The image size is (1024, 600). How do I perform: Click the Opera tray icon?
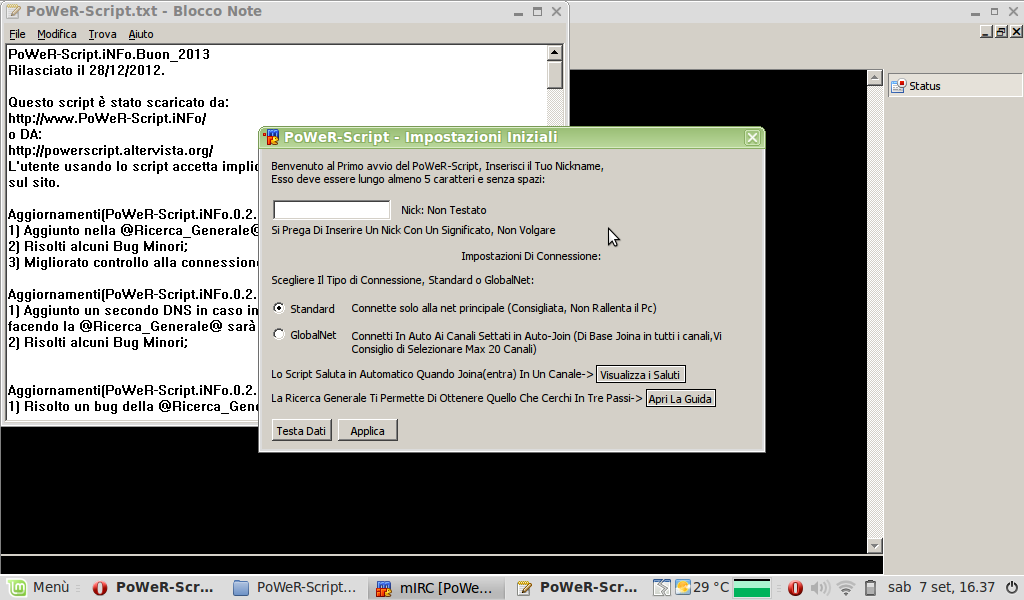click(795, 588)
